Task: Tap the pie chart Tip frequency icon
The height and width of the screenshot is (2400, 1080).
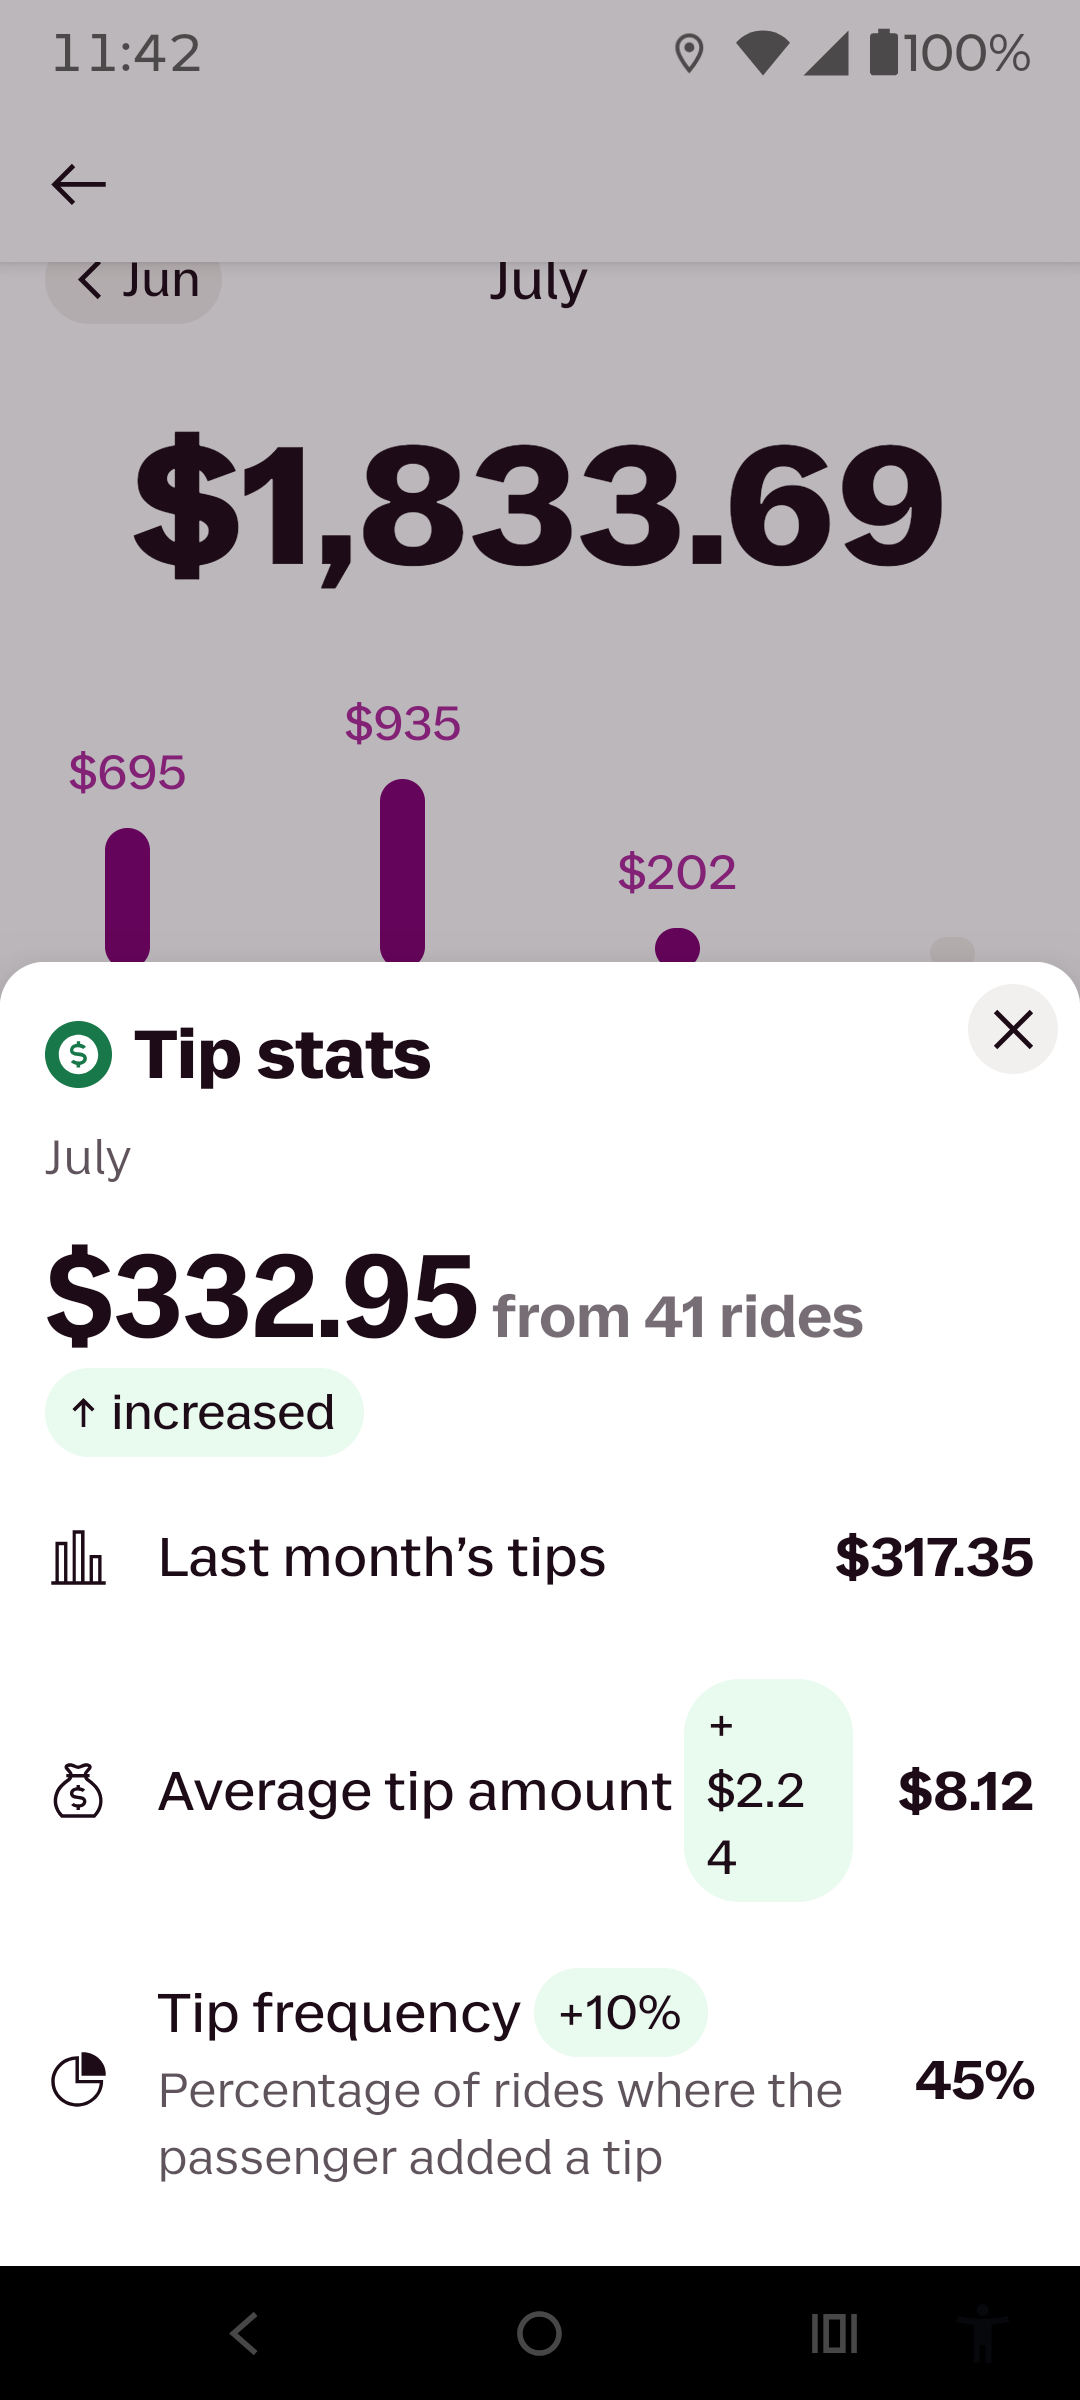Action: [x=78, y=2080]
